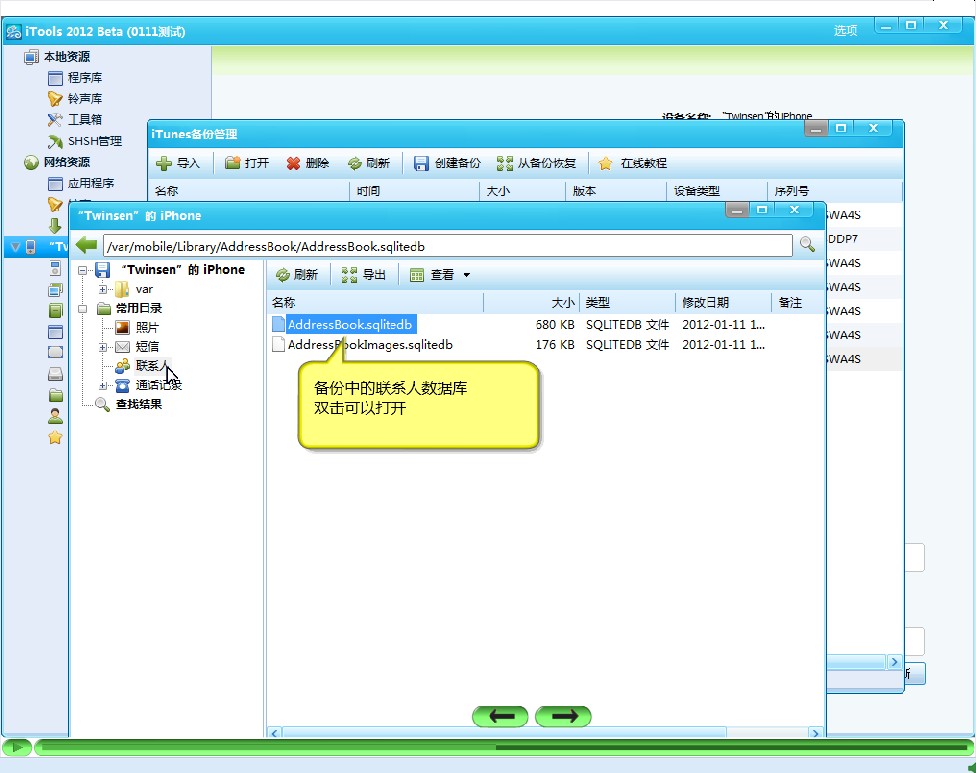Open 在线教程 (Online Tutorial) star link
The height and width of the screenshot is (773, 976).
pos(633,163)
